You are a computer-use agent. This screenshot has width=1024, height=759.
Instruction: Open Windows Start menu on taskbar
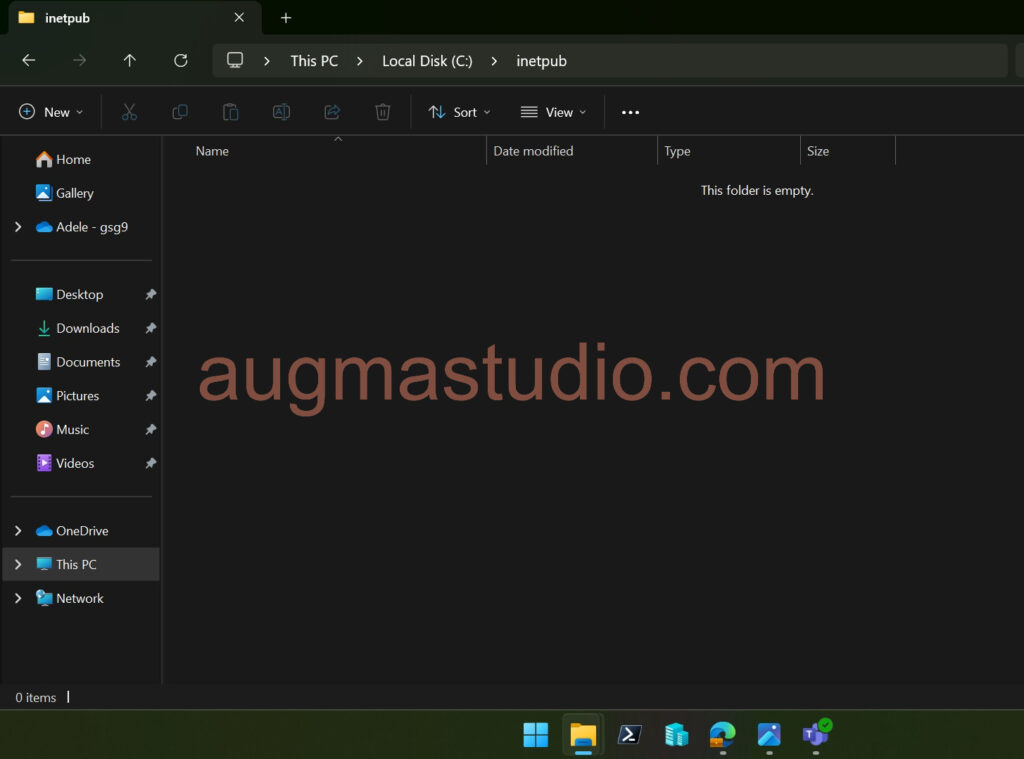(x=536, y=735)
